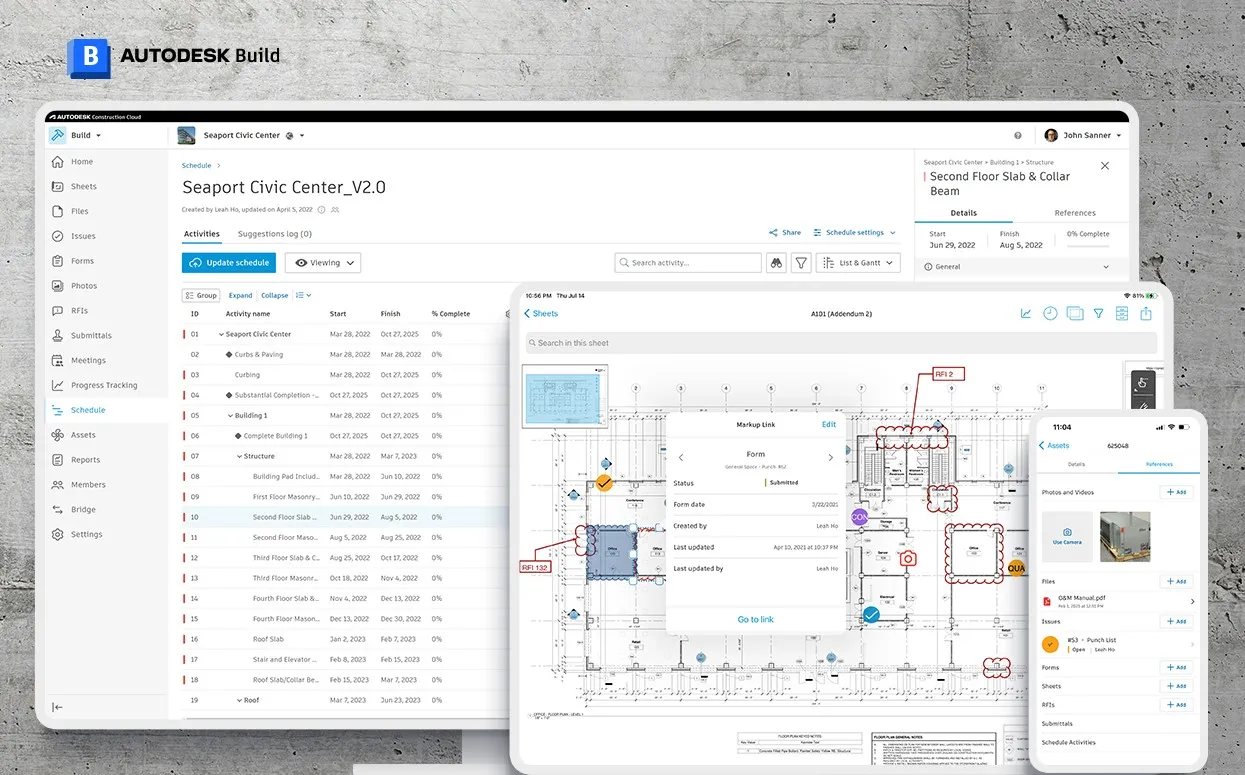1245x775 pixels.
Task: Open the schedule filter funnel
Action: click(x=801, y=263)
